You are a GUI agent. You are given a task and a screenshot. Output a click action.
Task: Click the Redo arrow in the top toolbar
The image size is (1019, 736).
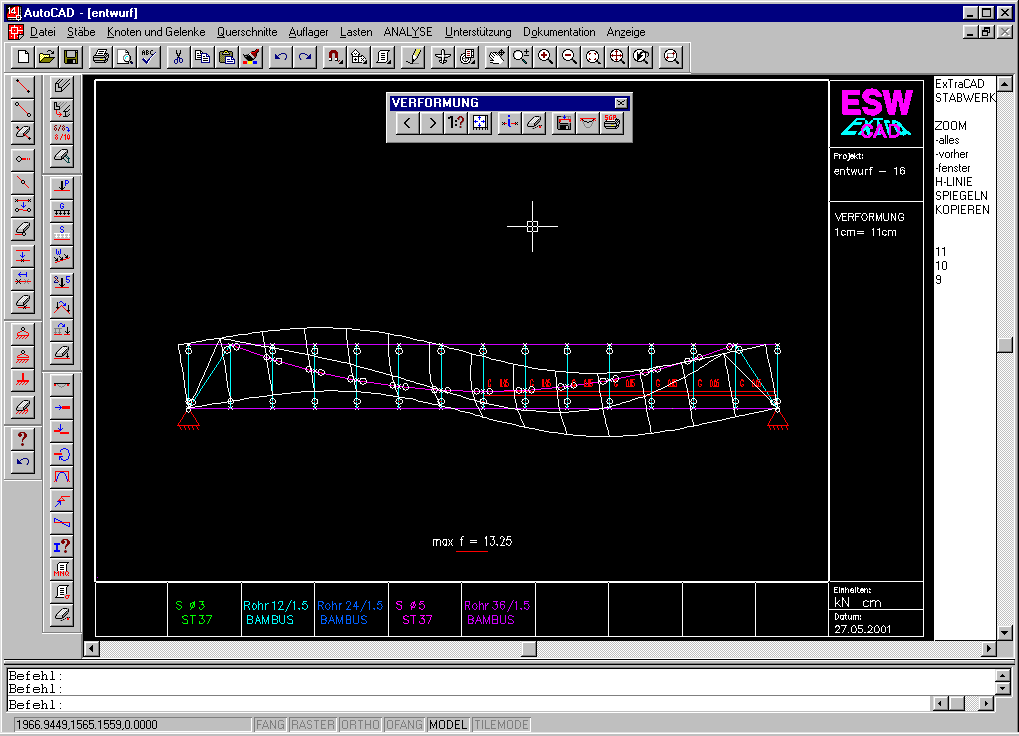pos(305,57)
